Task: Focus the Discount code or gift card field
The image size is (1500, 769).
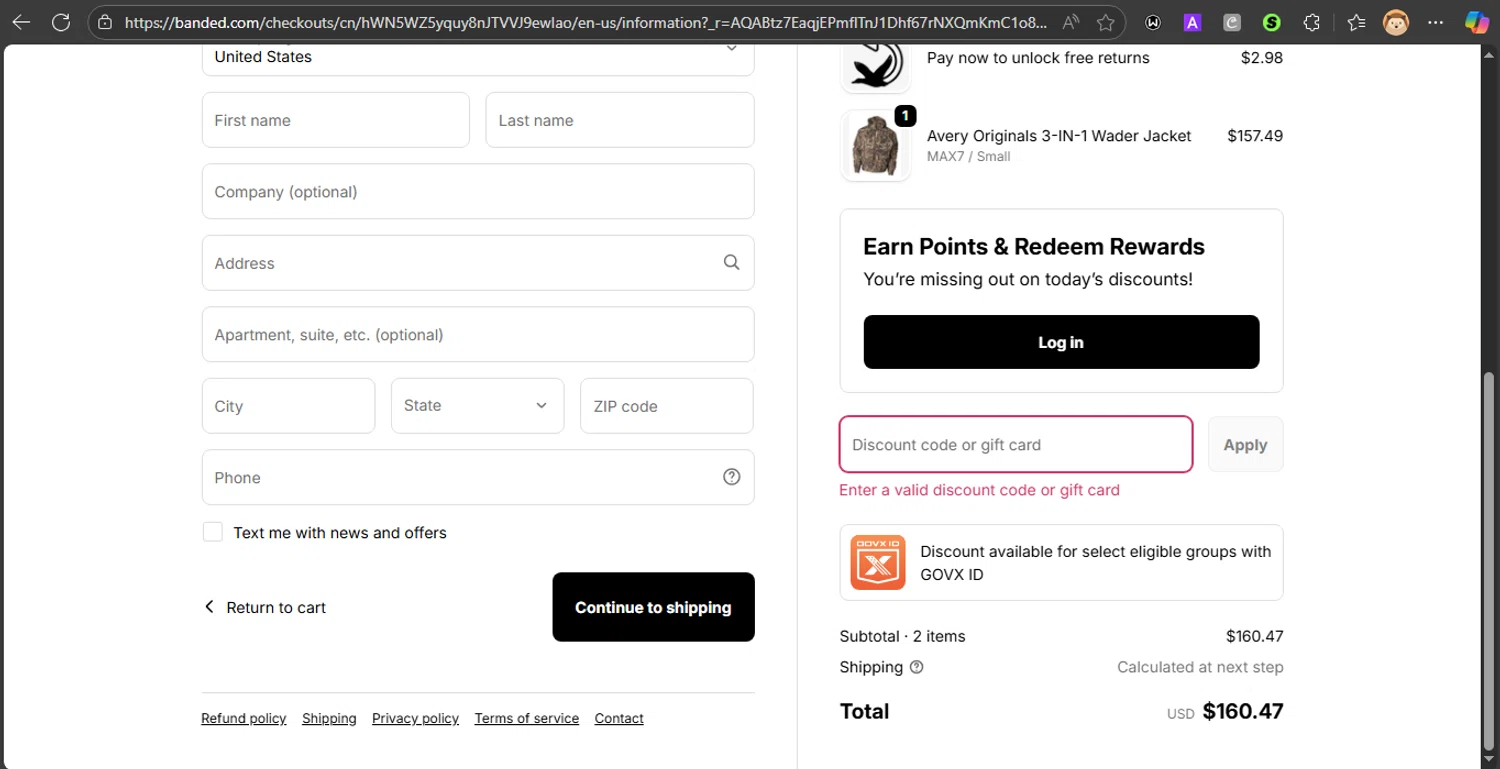Action: 1016,444
